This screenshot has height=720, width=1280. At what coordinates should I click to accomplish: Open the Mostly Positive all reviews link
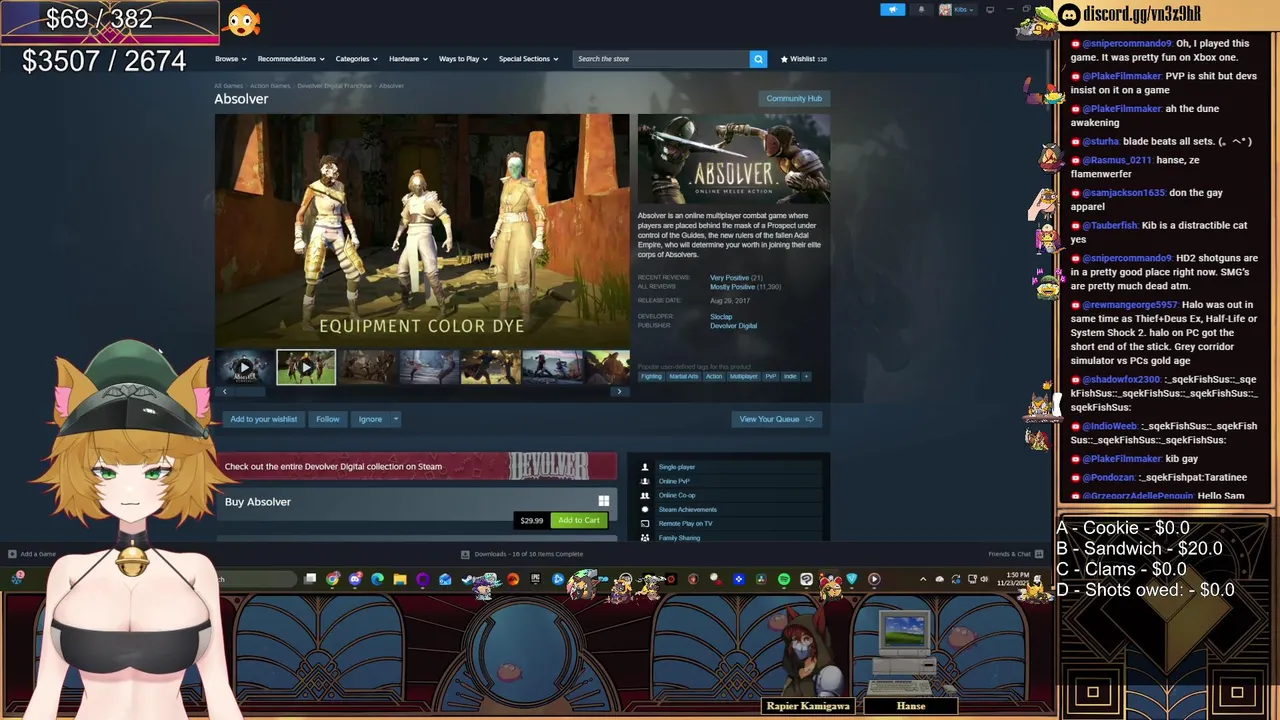click(732, 287)
